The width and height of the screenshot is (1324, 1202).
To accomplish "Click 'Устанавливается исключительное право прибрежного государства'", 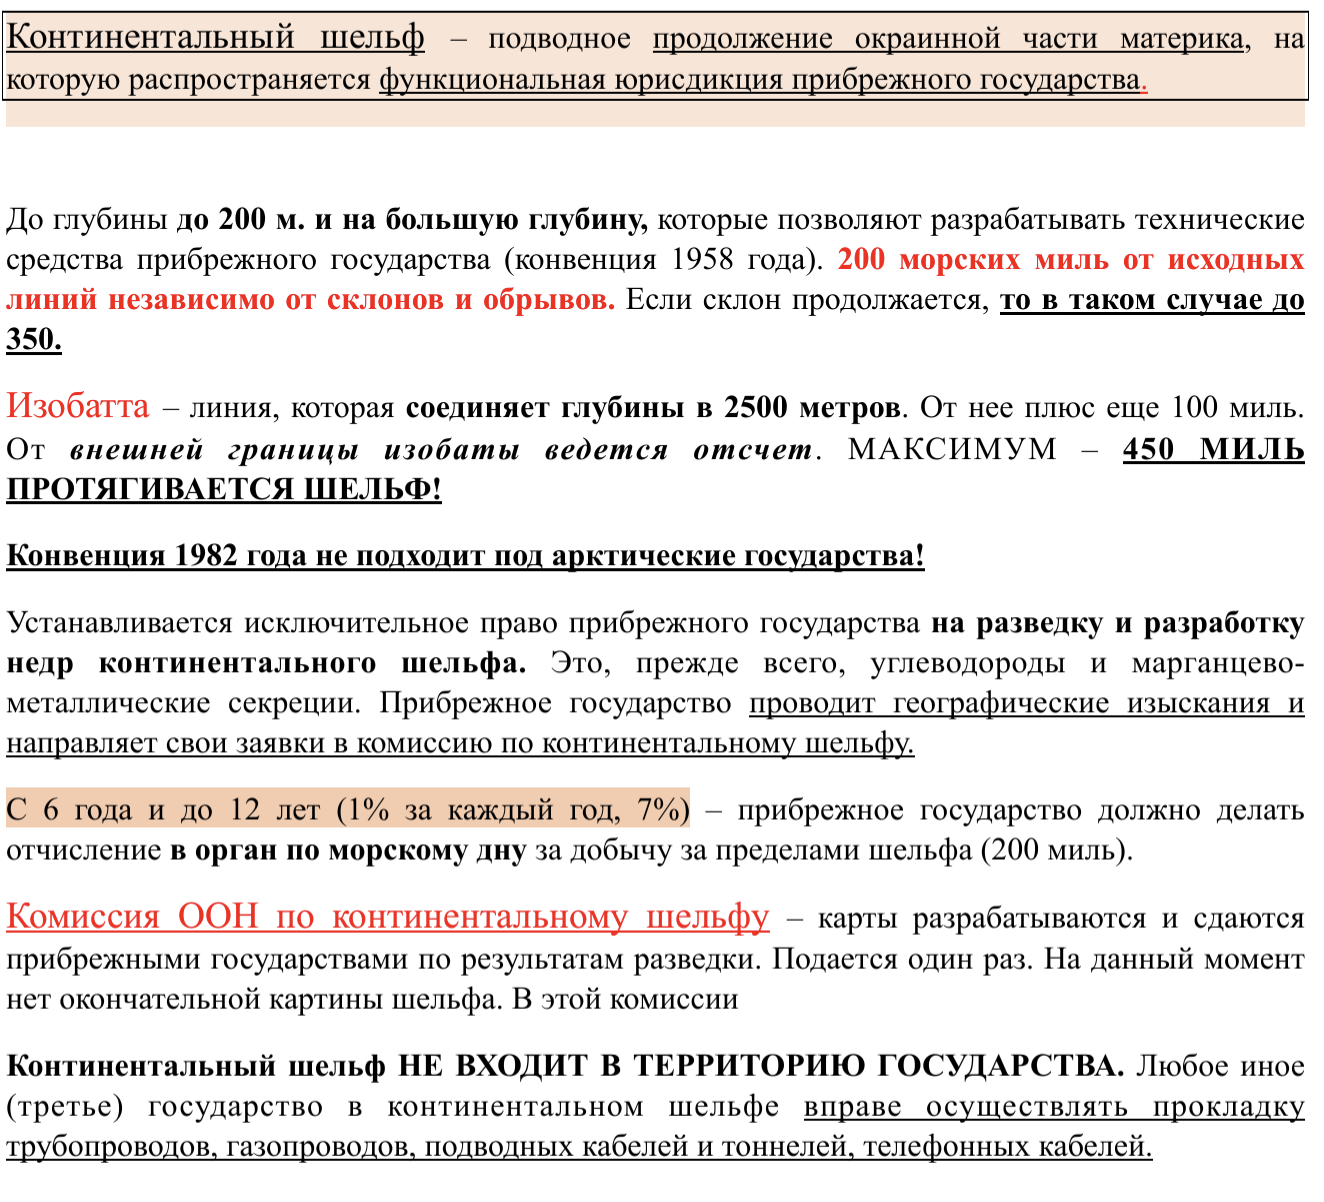I will pos(463,623).
